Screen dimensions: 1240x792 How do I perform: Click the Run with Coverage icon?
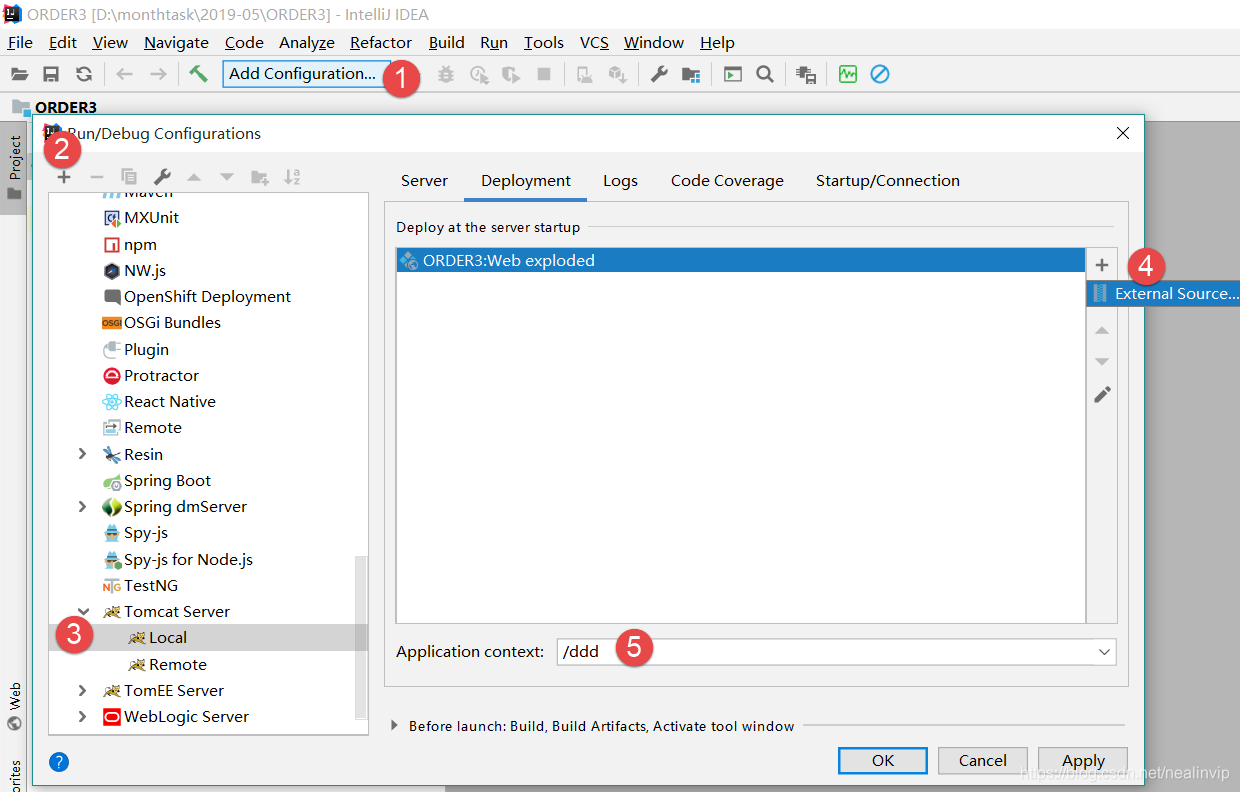point(511,74)
